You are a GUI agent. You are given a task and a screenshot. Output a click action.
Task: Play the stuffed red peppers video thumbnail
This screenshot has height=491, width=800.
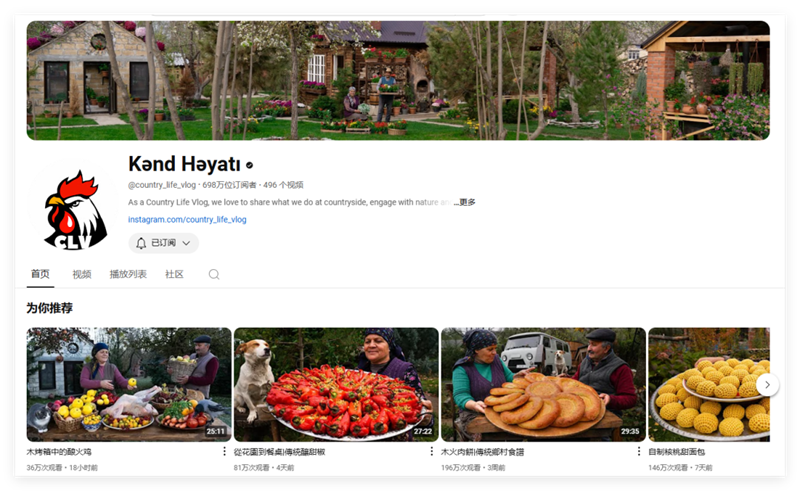[x=336, y=384]
